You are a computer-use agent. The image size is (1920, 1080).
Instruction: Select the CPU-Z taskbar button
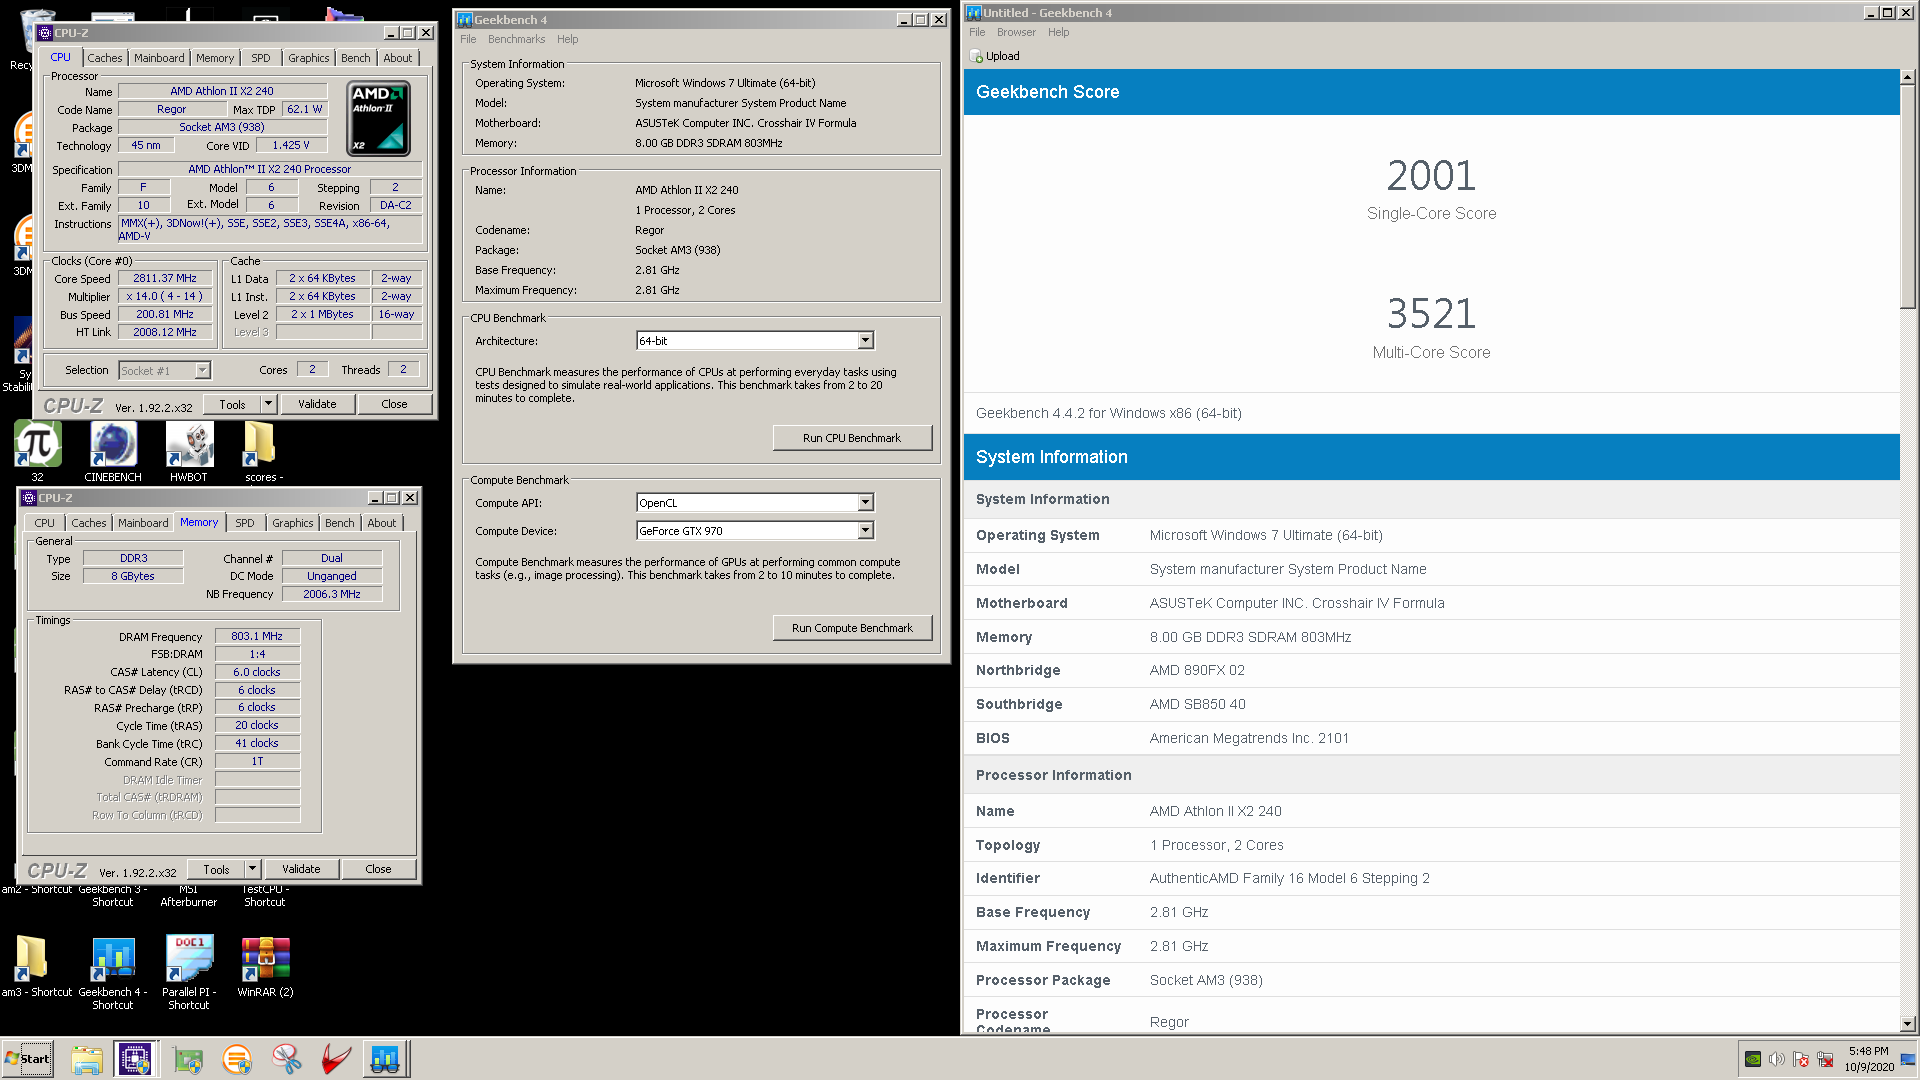[x=135, y=1059]
